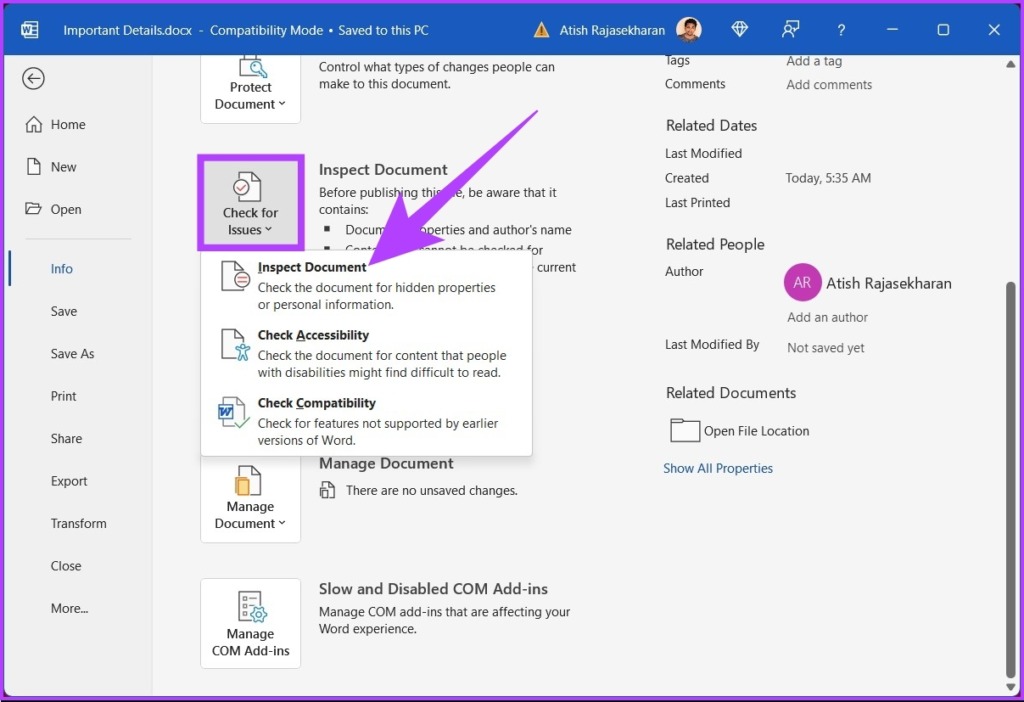Open the Microsoft 365 diamond icon
The height and width of the screenshot is (702, 1024).
click(740, 30)
